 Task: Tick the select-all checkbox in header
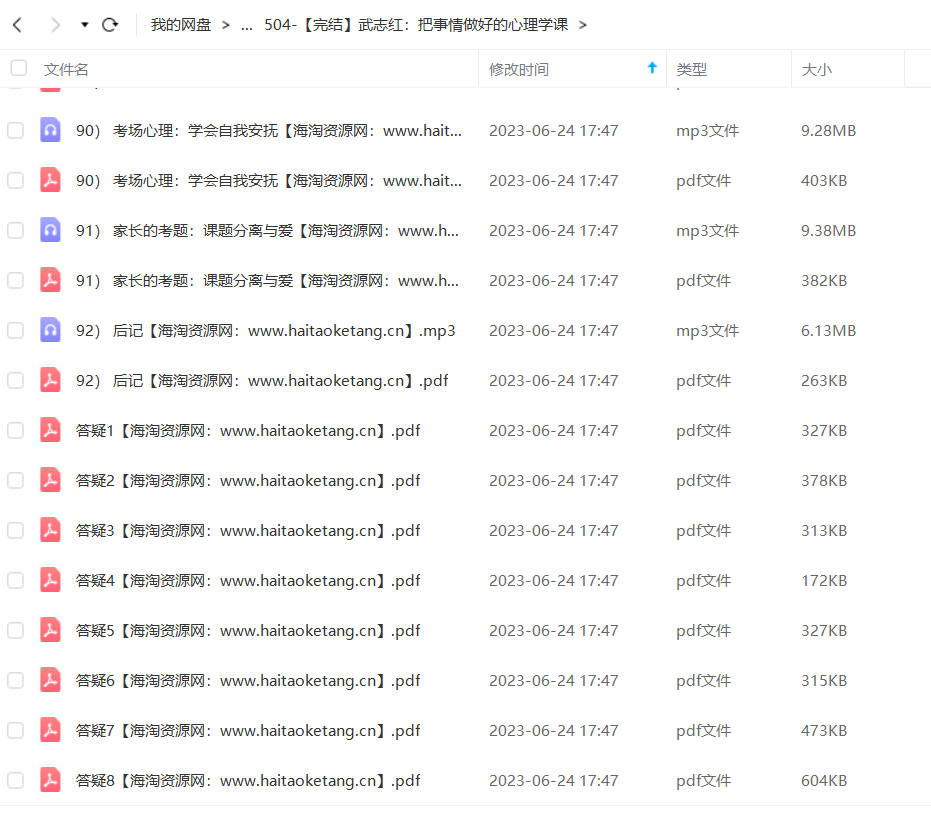click(x=19, y=68)
